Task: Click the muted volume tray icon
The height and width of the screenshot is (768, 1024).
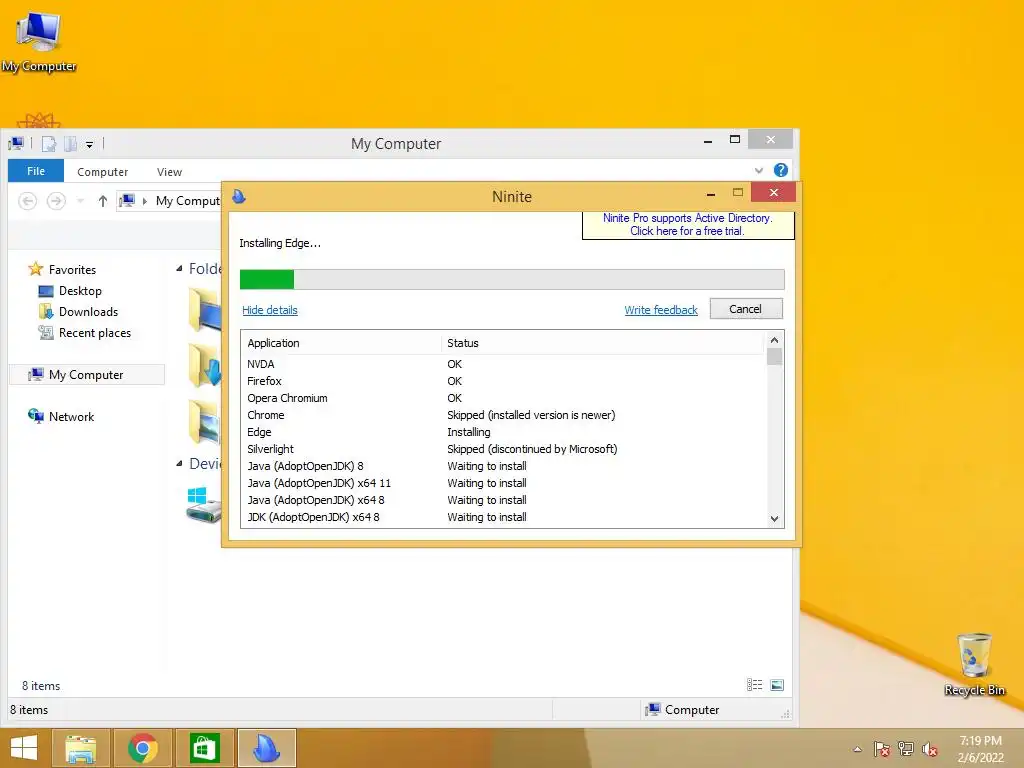Action: (x=930, y=749)
